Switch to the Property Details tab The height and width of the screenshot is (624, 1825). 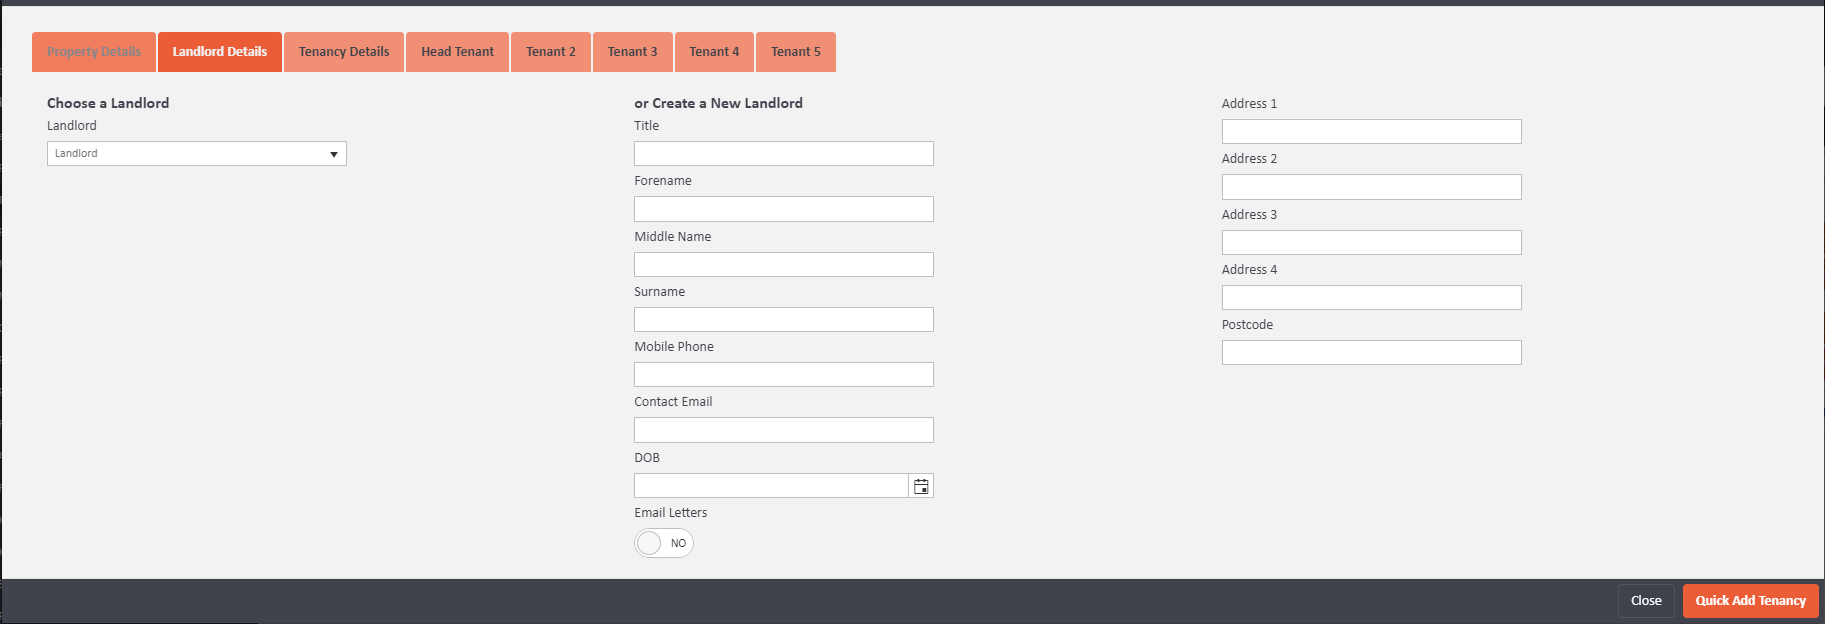click(94, 52)
